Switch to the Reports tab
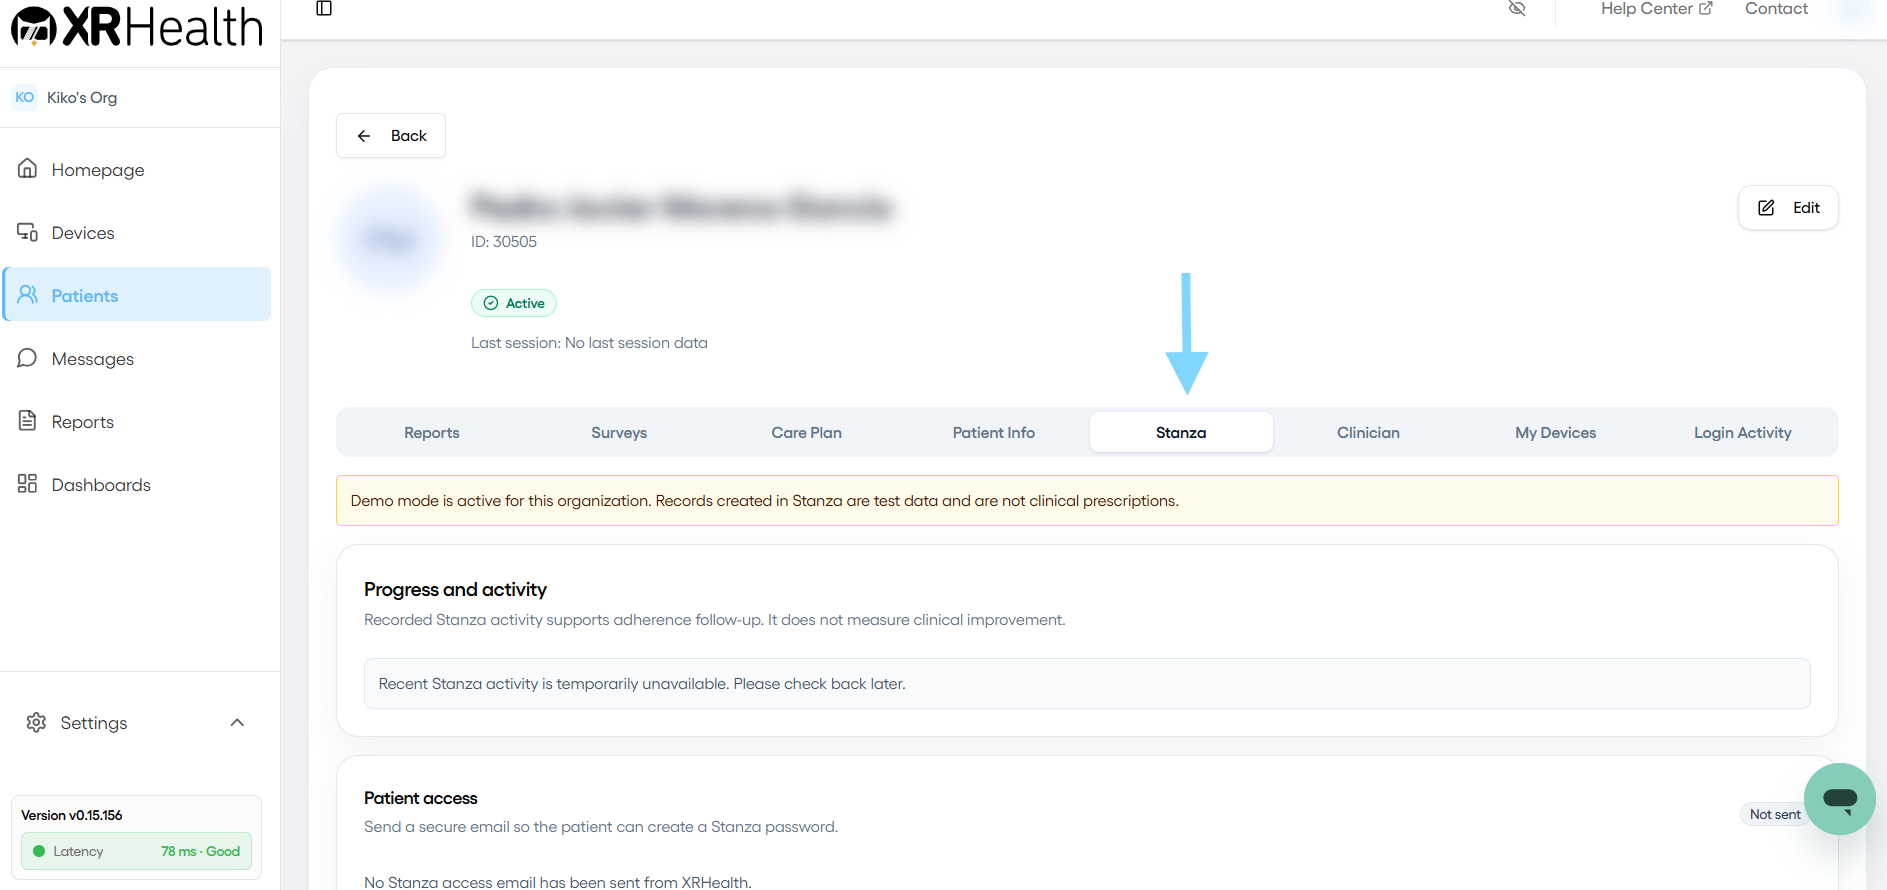1887x890 pixels. (x=432, y=433)
